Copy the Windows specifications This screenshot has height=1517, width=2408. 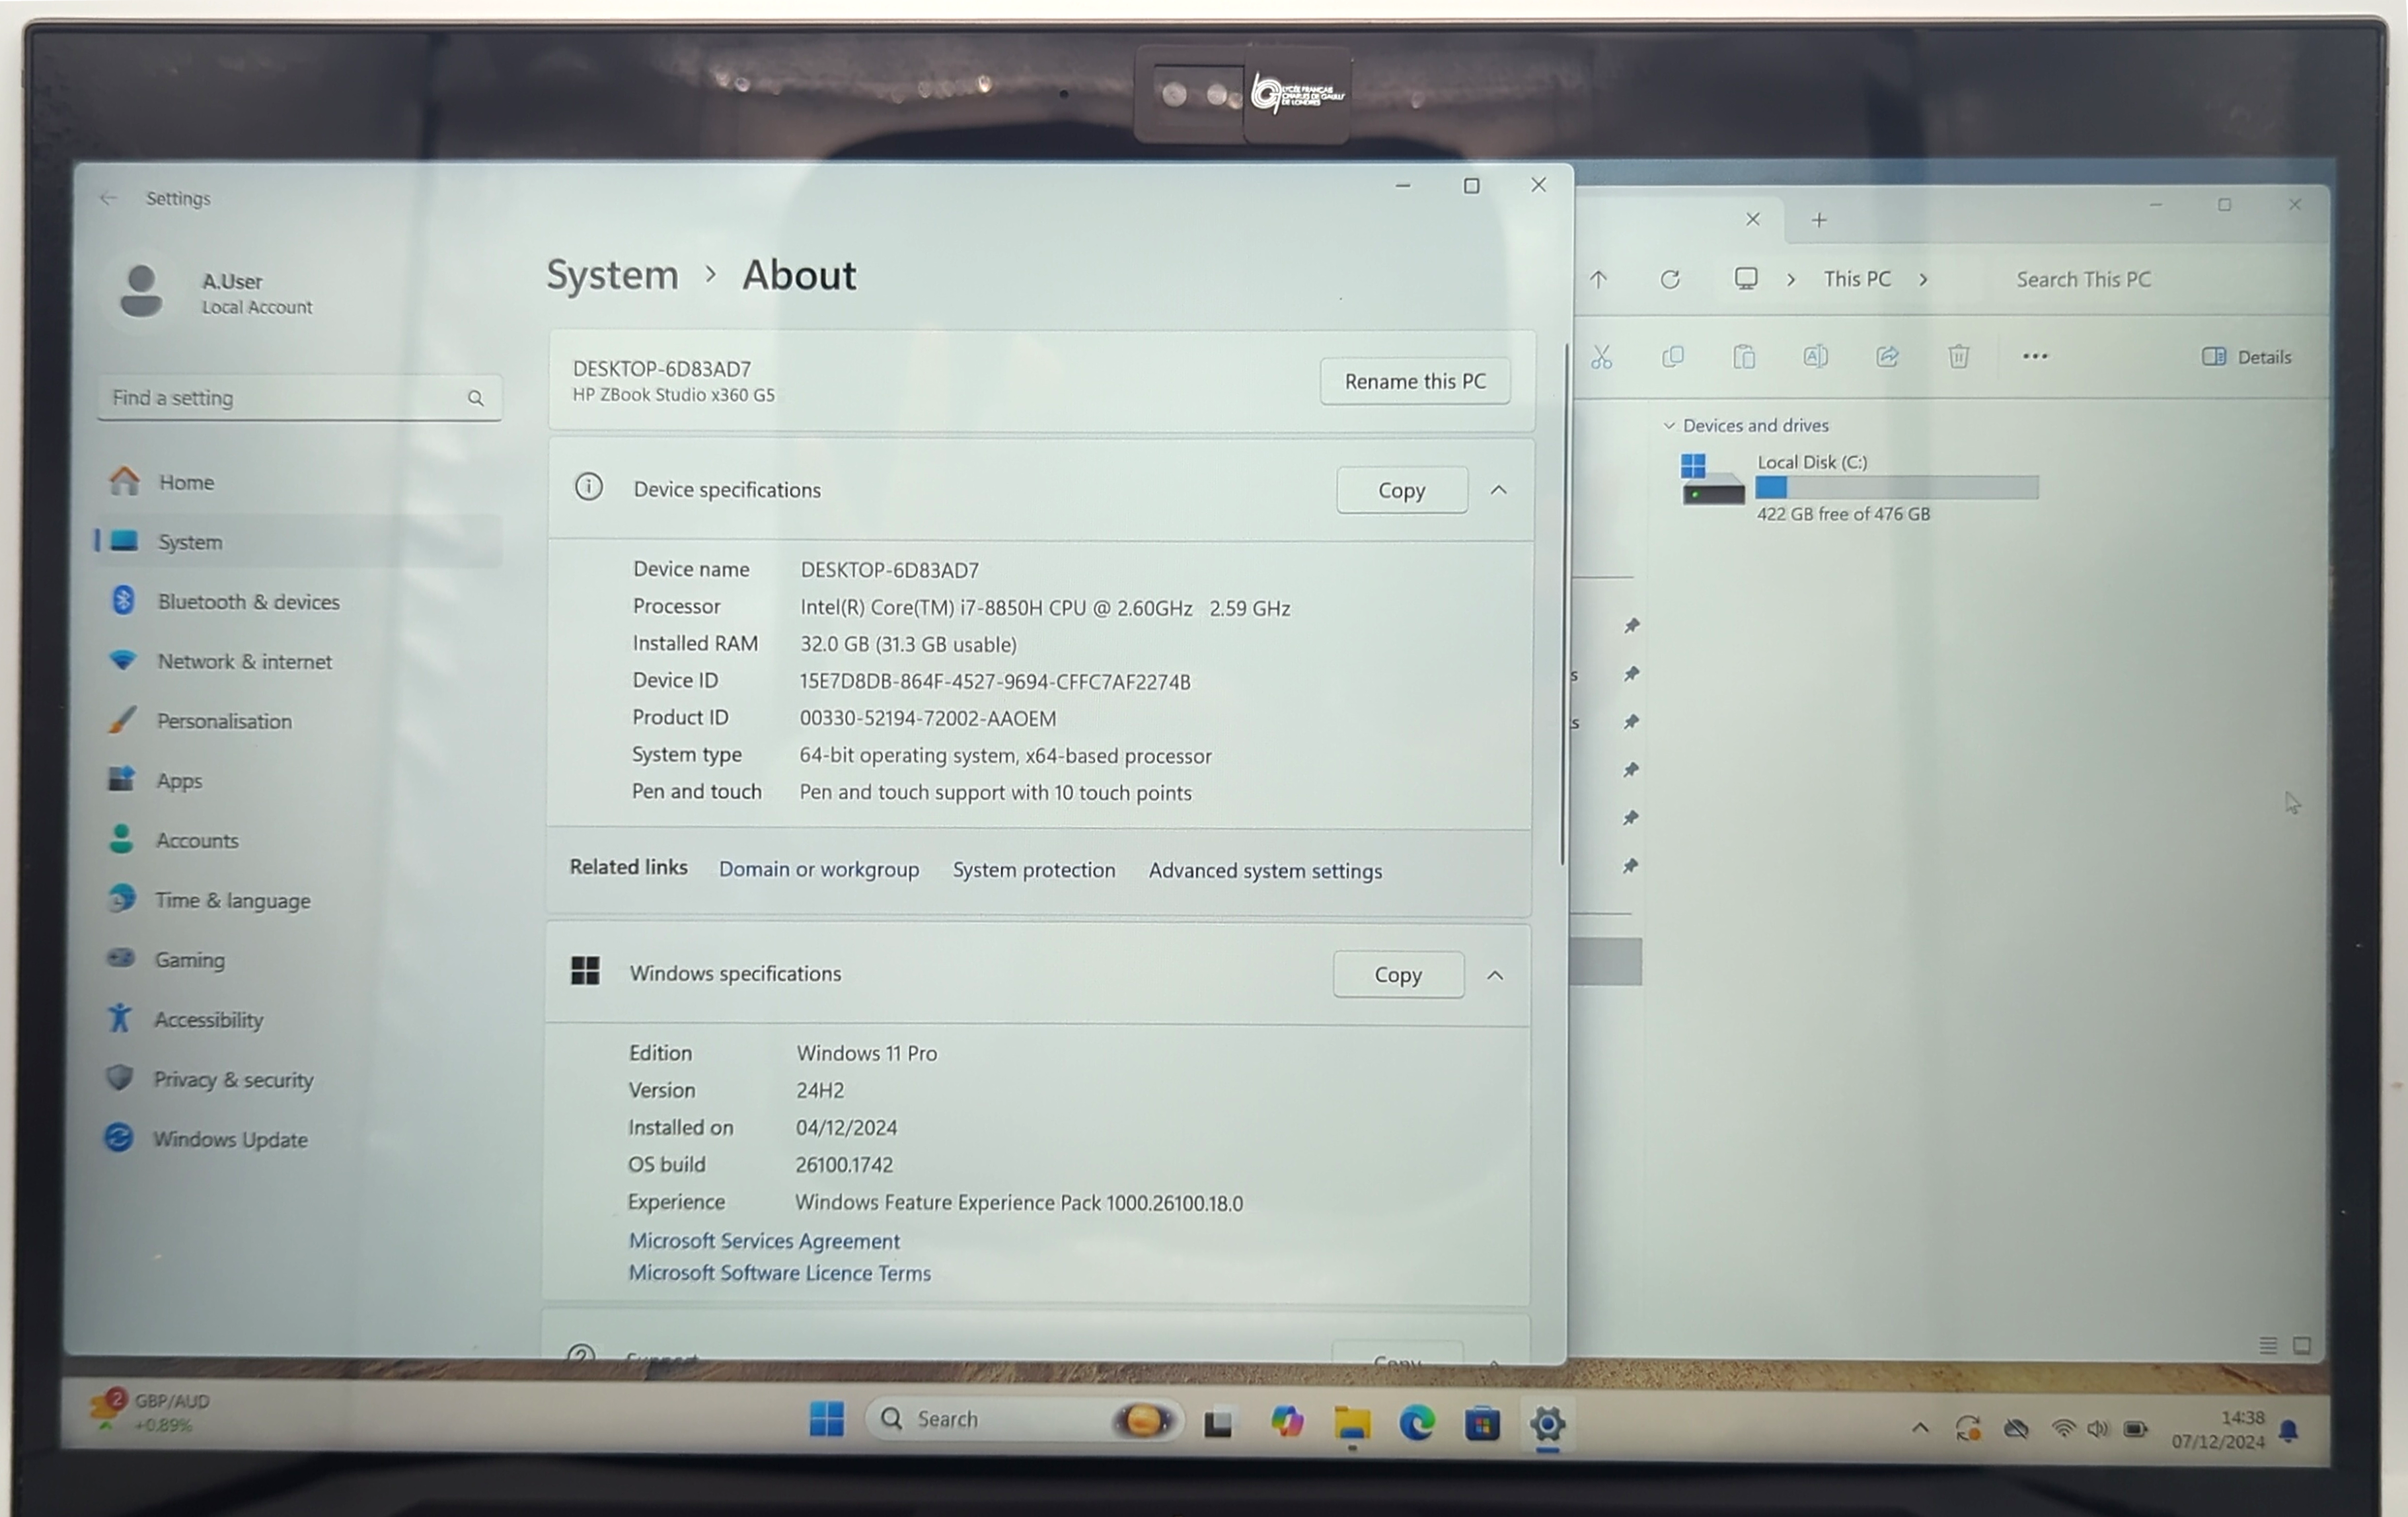(x=1398, y=974)
